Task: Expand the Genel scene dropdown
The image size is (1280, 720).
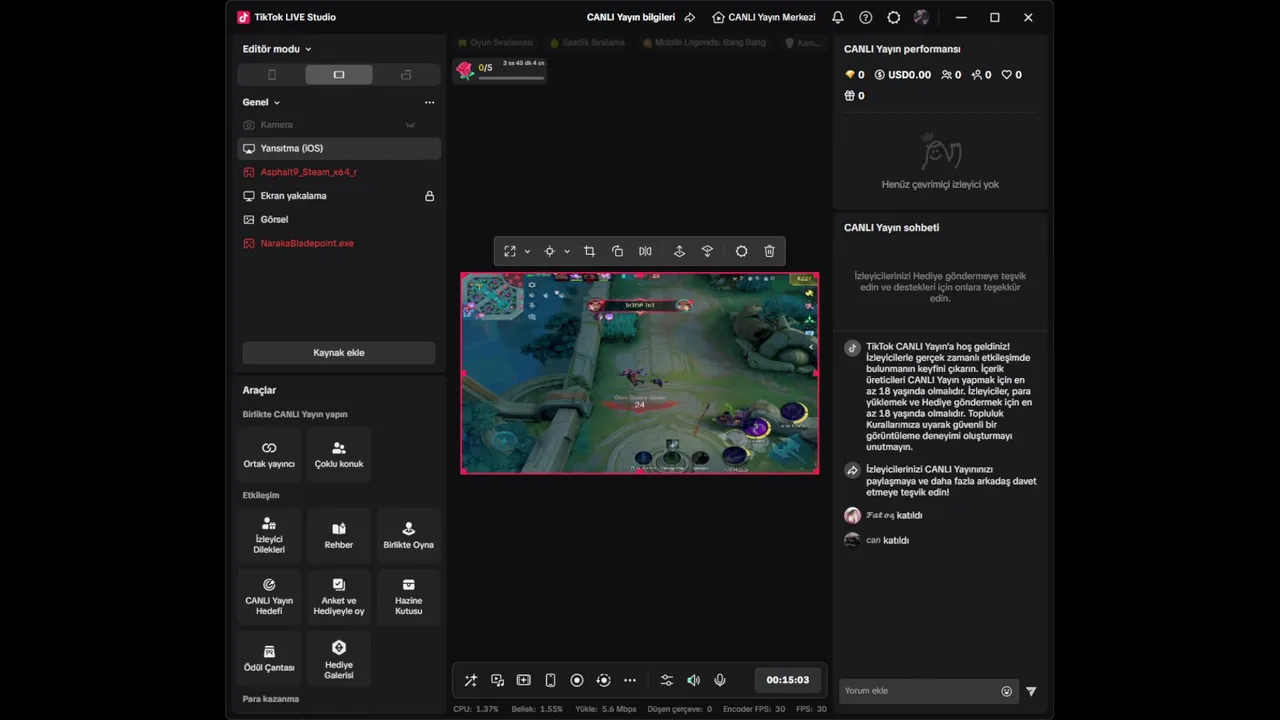Action: coord(261,102)
